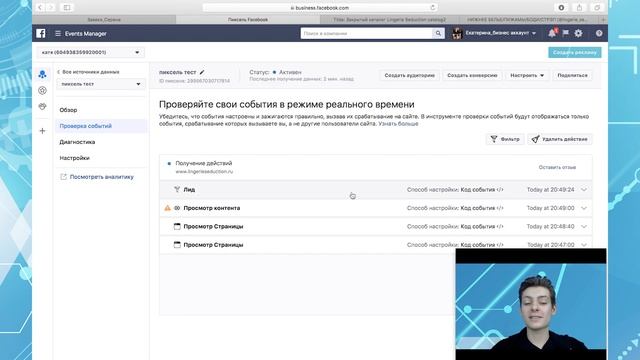
Task: Click the Safari show tabs icon
Action: pos(597,7)
